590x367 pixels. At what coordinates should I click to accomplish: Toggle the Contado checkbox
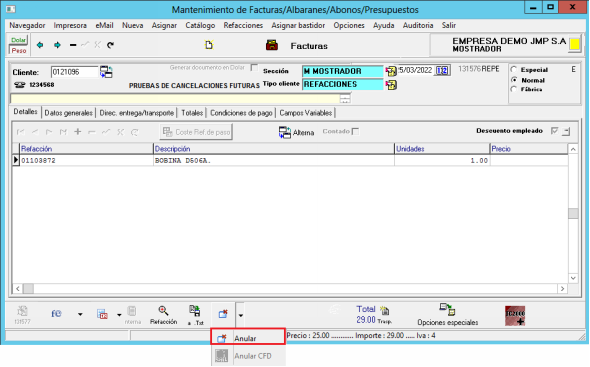click(355, 131)
